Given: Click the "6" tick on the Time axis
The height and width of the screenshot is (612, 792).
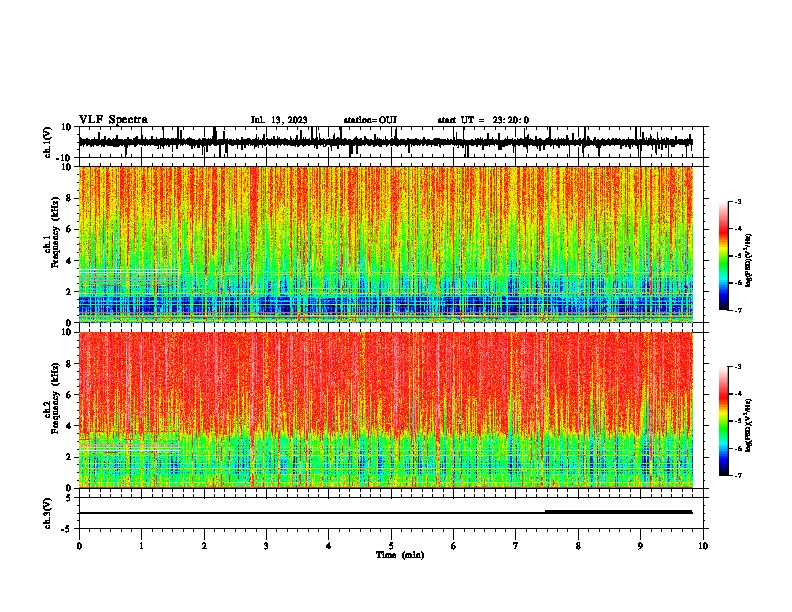Looking at the screenshot, I should pos(454,546).
